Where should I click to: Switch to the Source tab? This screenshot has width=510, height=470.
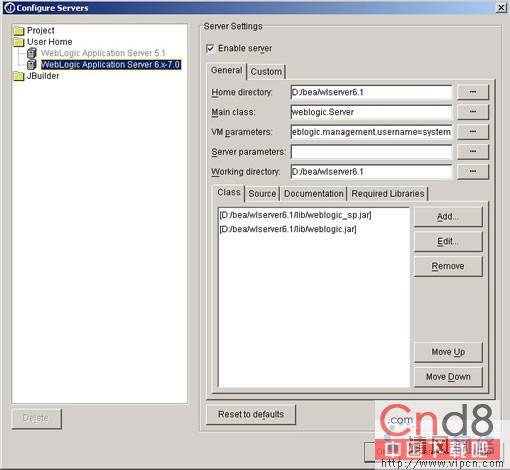[262, 194]
